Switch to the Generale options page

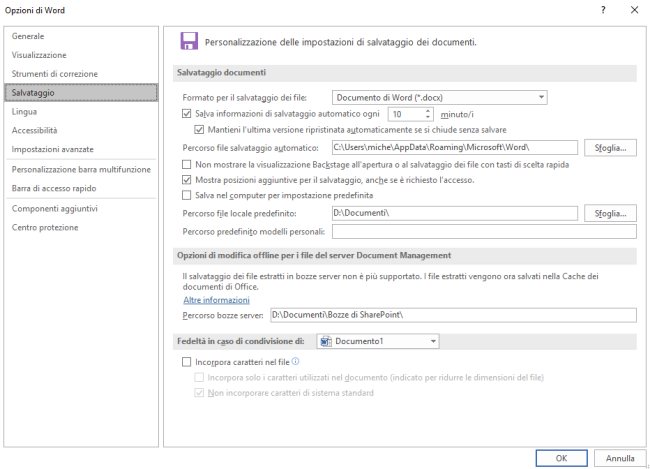28,36
